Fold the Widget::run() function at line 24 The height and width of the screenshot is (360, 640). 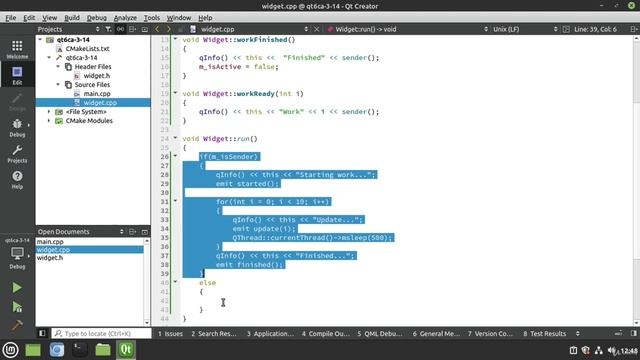[176, 138]
